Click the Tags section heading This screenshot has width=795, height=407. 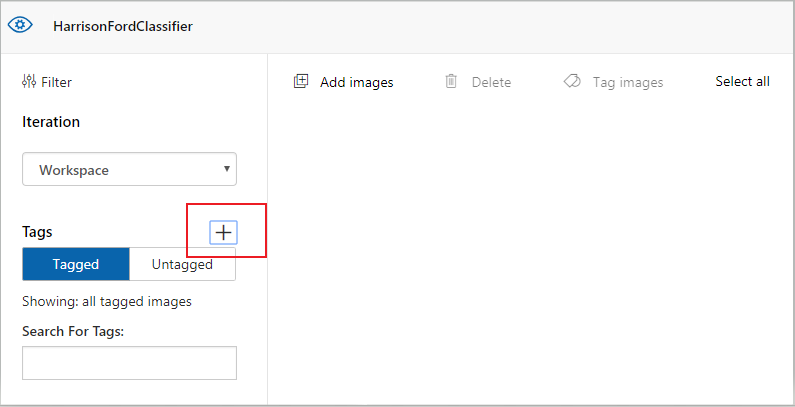37,232
